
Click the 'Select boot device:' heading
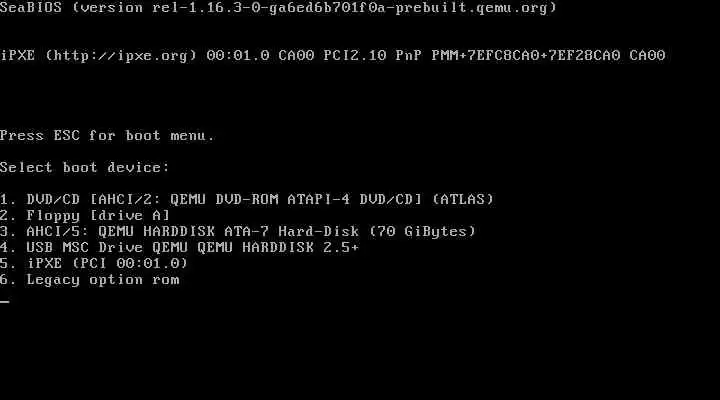pyautogui.click(x=85, y=167)
